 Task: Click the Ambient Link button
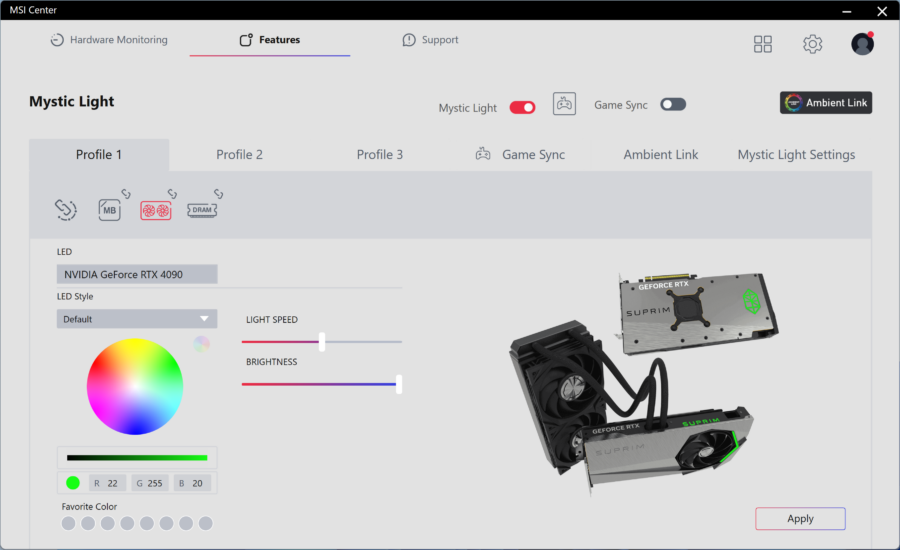point(825,103)
